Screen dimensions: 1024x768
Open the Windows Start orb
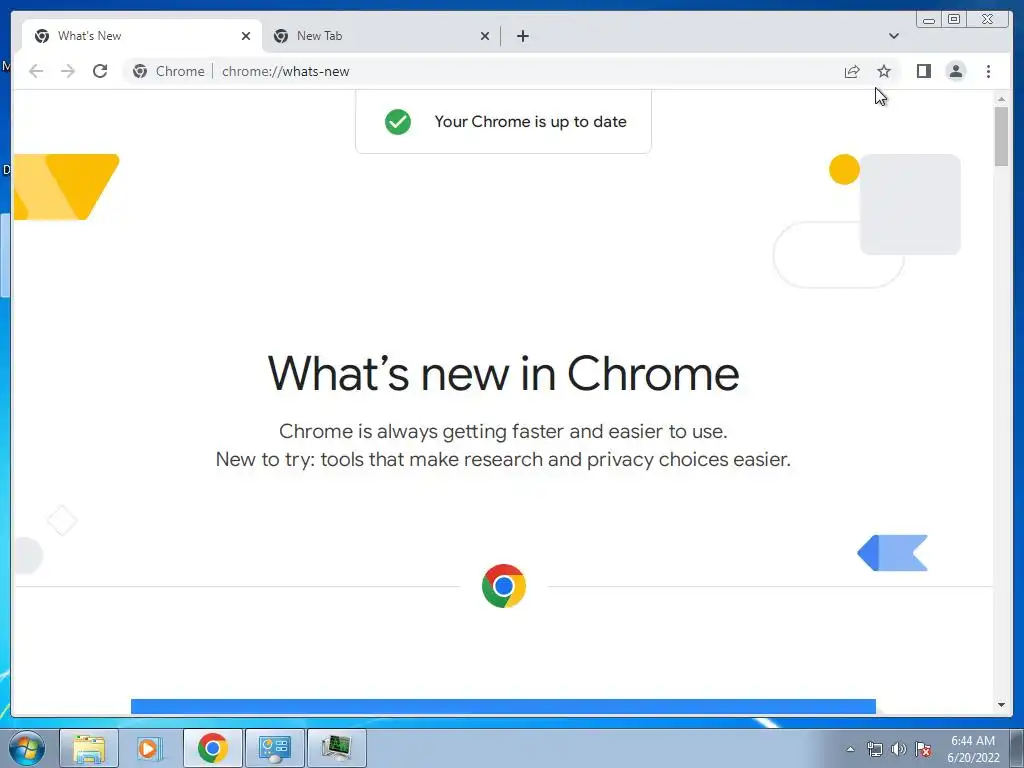pos(26,748)
